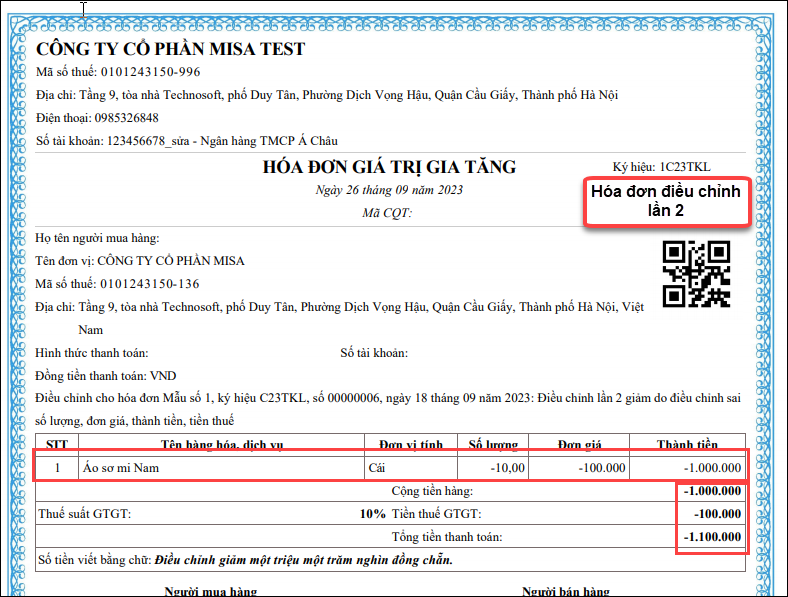788x597 pixels.
Task: Click the quantity cell -10,00
Action: [x=491, y=467]
